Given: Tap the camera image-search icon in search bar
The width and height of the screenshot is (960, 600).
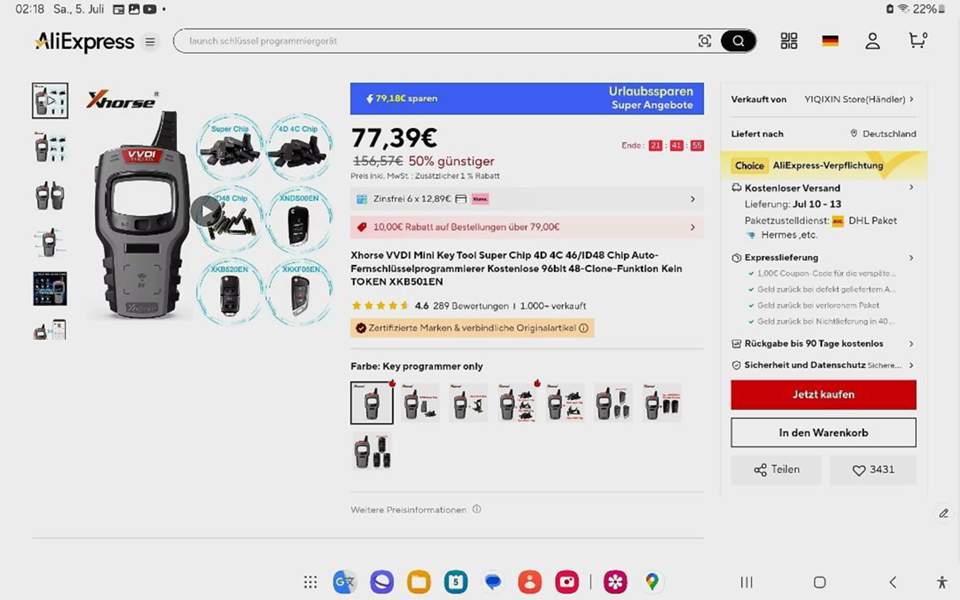Looking at the screenshot, I should pos(705,41).
